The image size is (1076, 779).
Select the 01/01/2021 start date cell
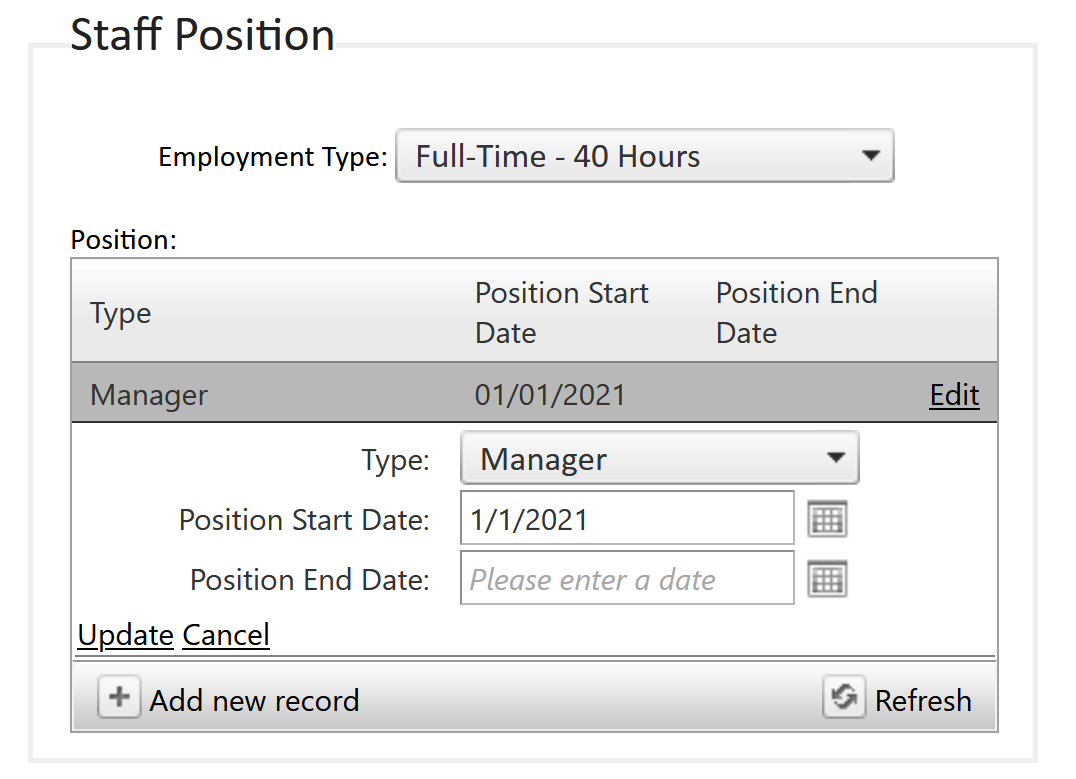click(550, 395)
